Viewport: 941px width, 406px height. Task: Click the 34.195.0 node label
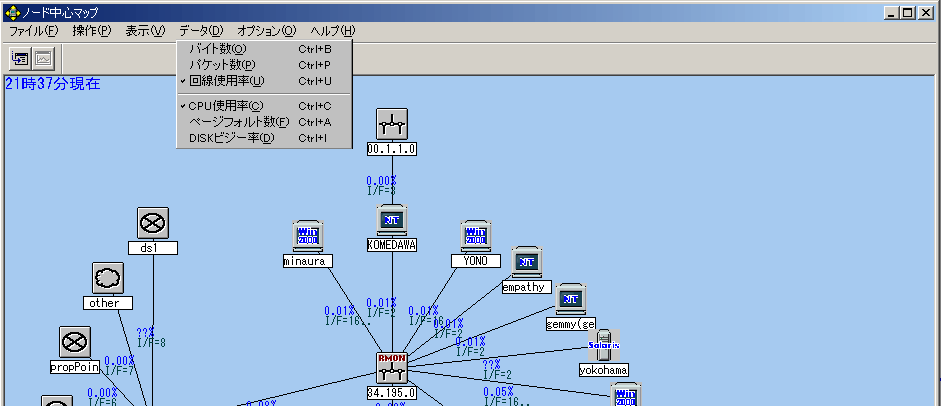pos(392,393)
